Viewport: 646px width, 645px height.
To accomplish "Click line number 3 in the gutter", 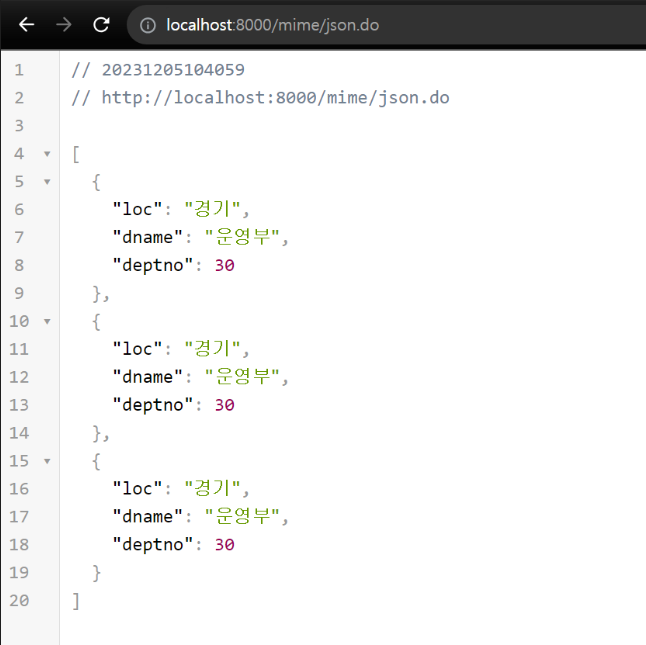I will (x=19, y=126).
